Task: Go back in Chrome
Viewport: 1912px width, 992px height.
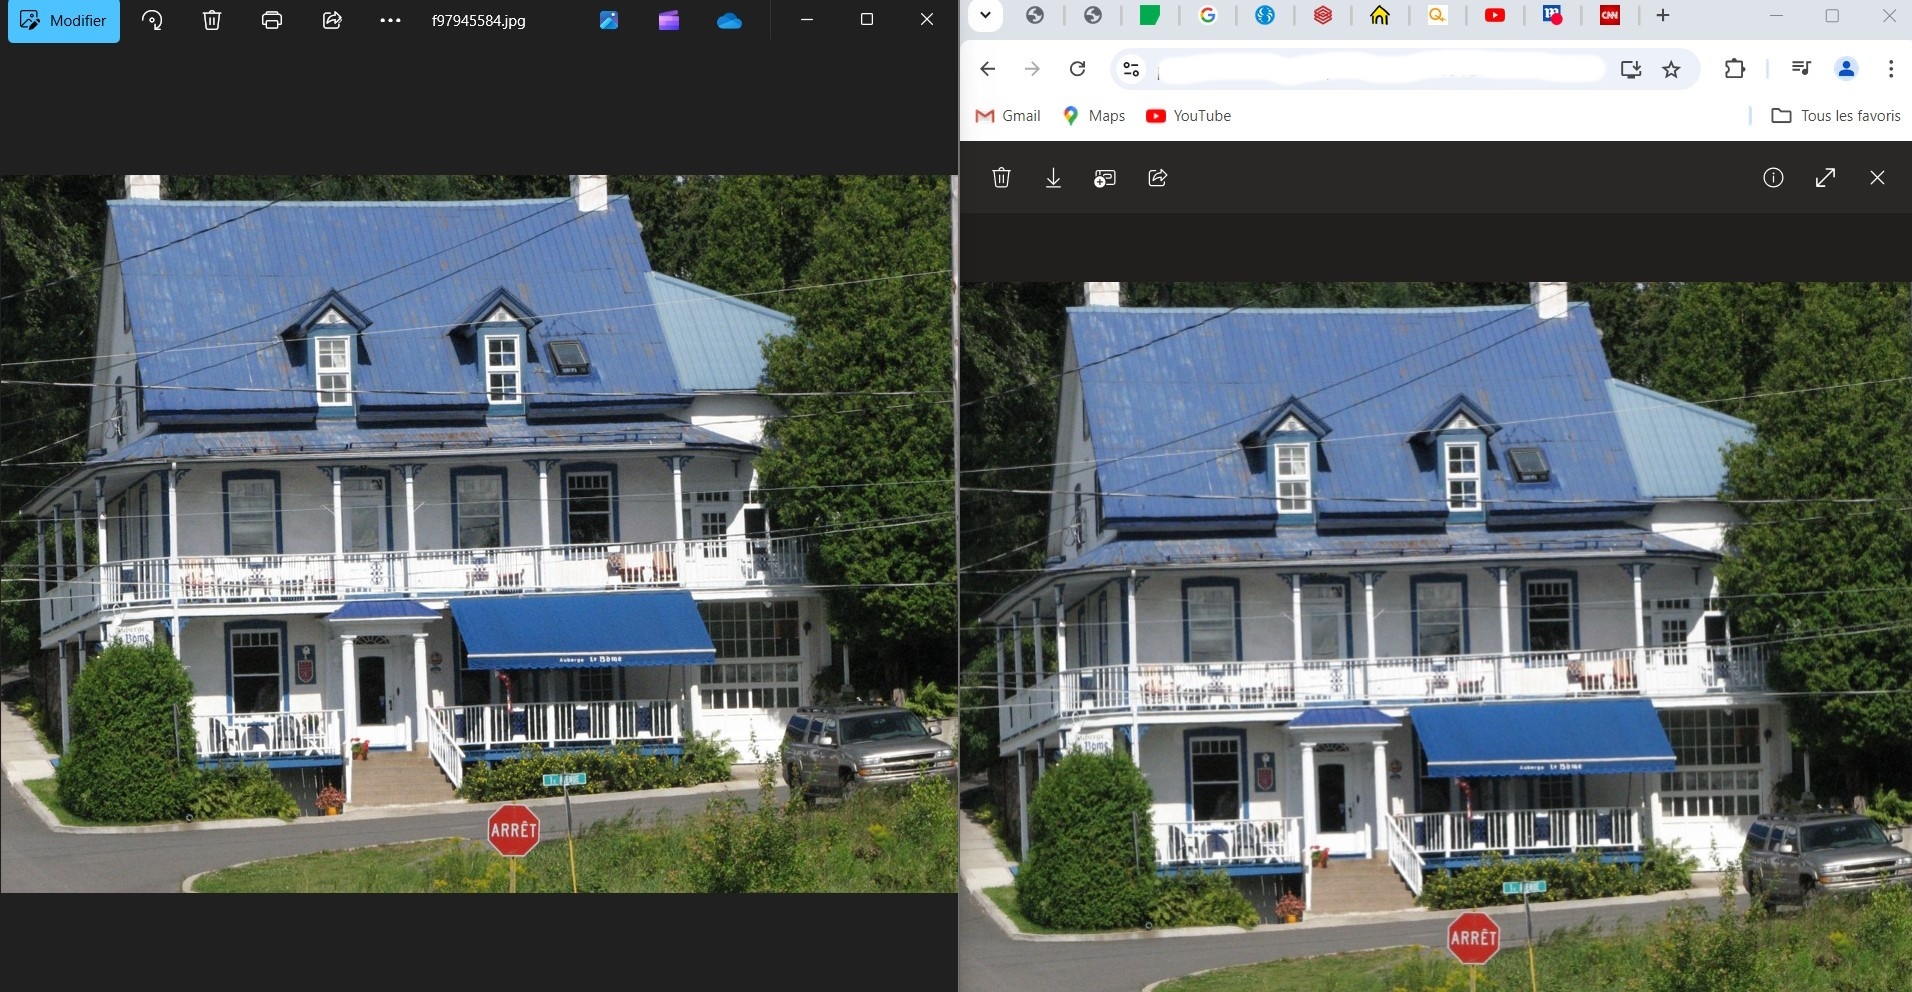Action: [988, 69]
